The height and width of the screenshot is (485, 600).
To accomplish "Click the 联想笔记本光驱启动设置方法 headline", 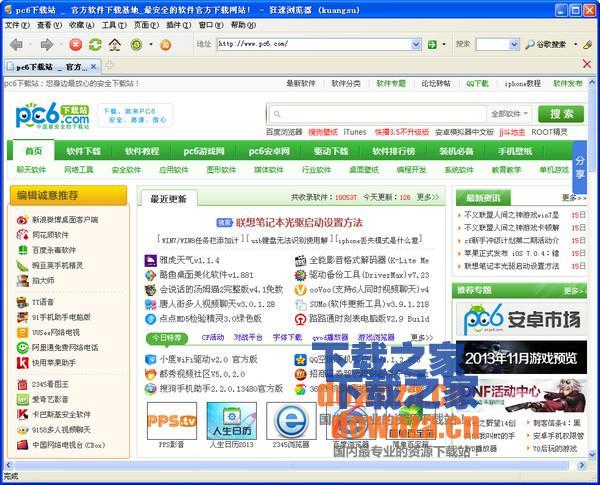I will 298,223.
